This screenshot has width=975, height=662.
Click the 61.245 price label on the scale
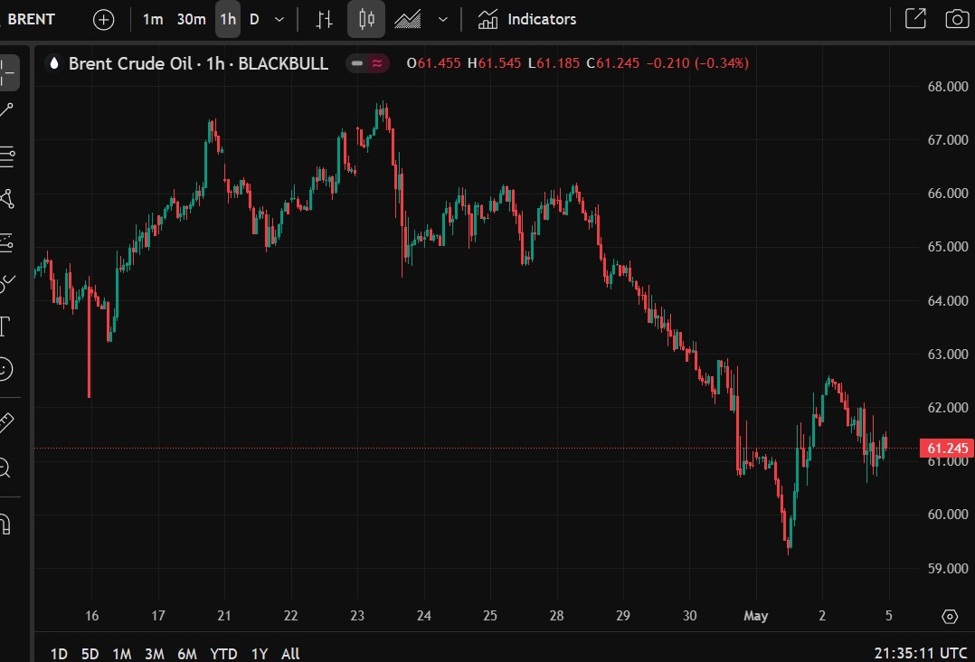point(944,448)
